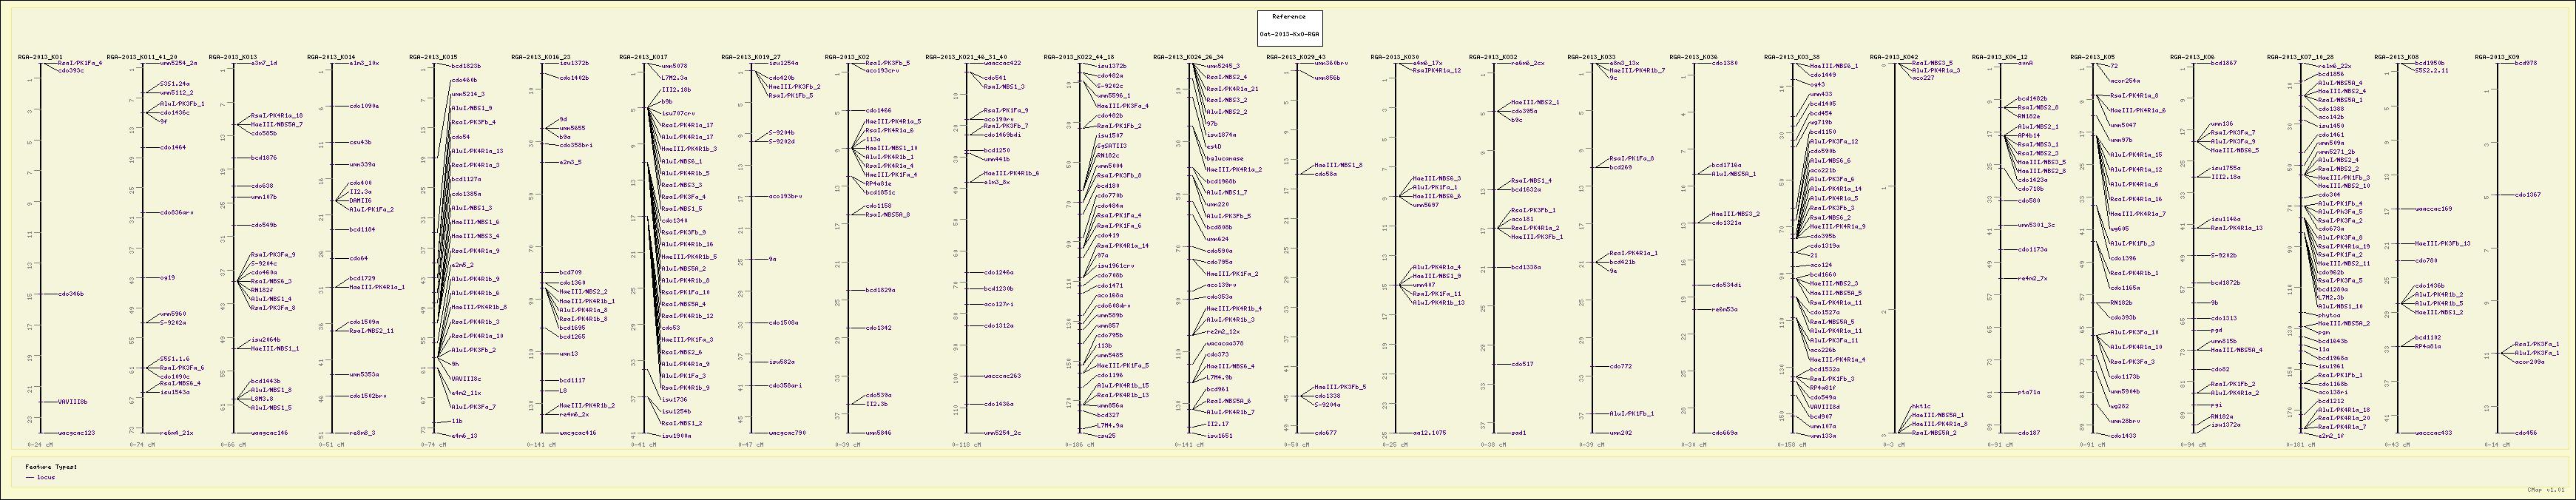The width and height of the screenshot is (2576, 500).
Task: Select the aco193brv marker label
Action: pos(786,197)
